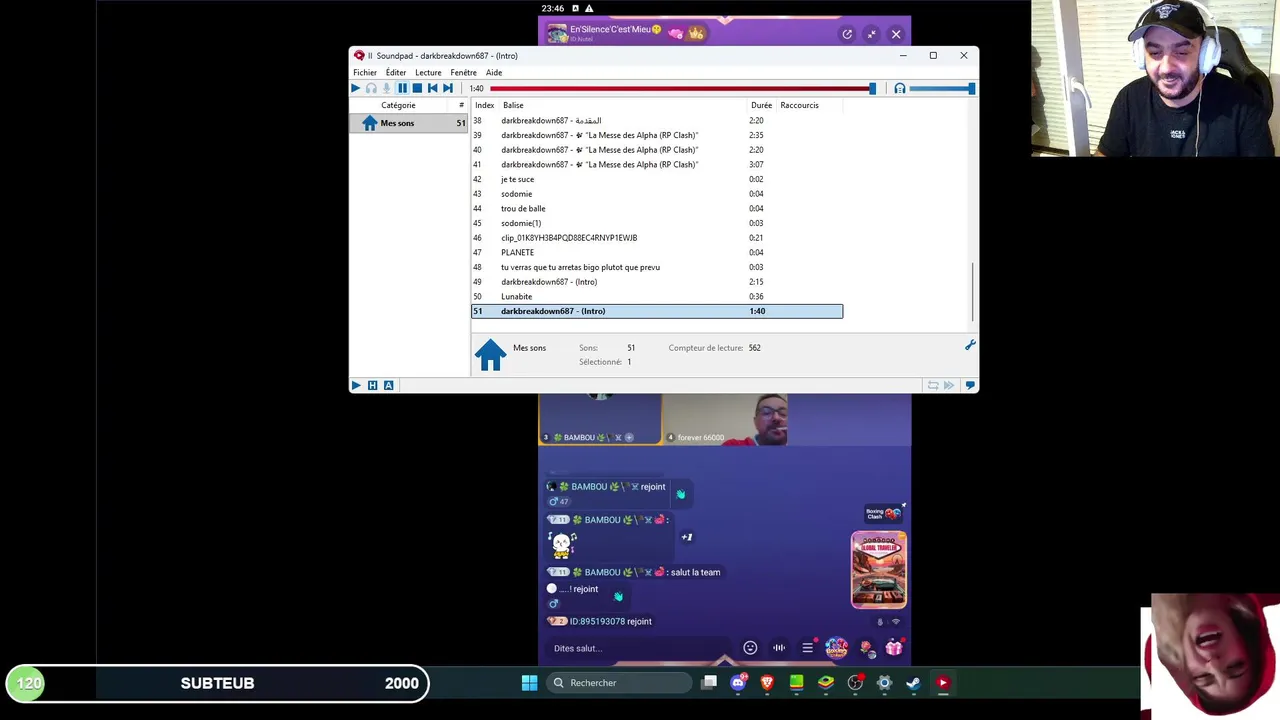The height and width of the screenshot is (720, 1280).
Task: Click the share icon on the live stream header
Action: point(847,34)
